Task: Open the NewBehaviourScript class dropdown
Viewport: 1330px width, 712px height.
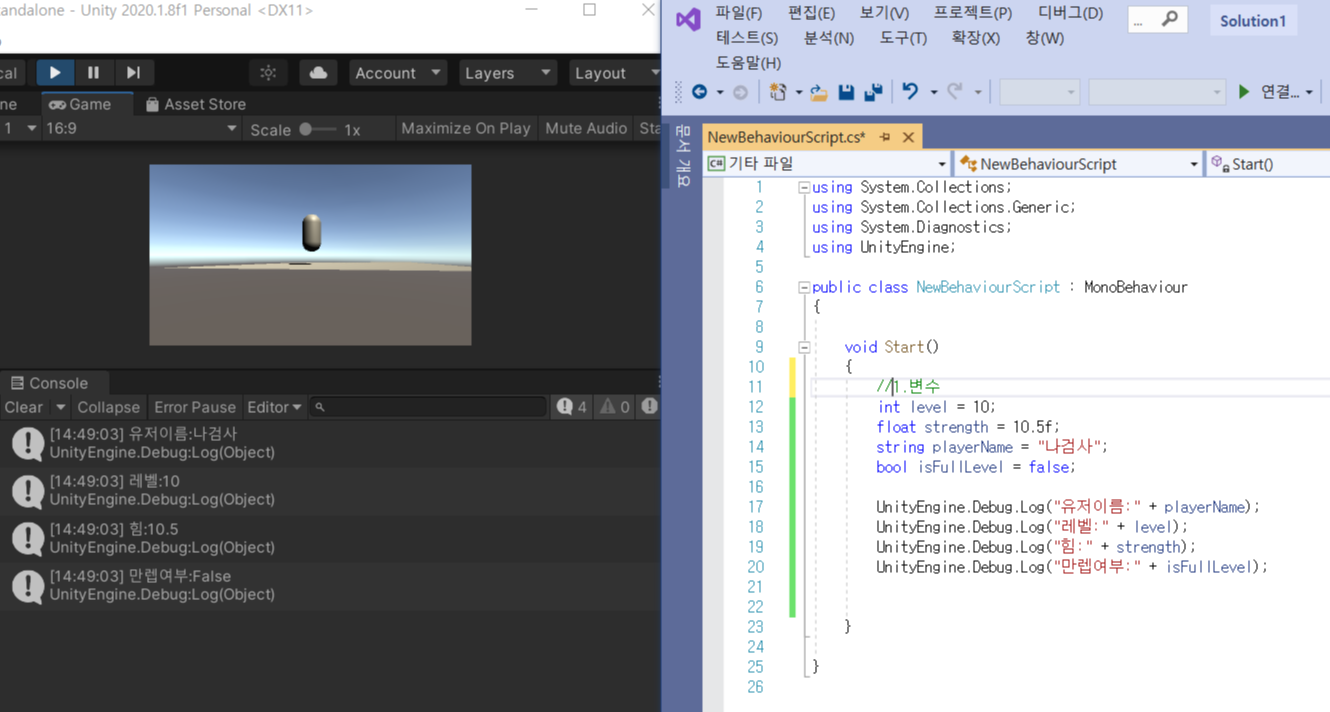Action: pos(1079,163)
